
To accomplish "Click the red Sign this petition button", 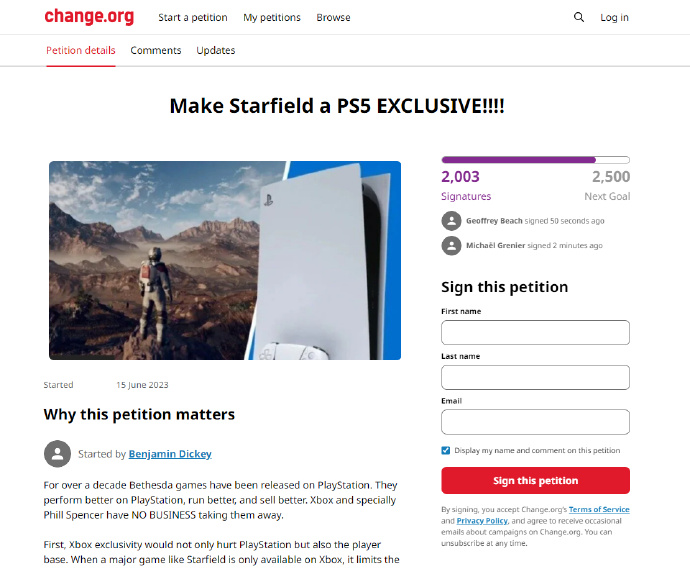I will [x=536, y=481].
